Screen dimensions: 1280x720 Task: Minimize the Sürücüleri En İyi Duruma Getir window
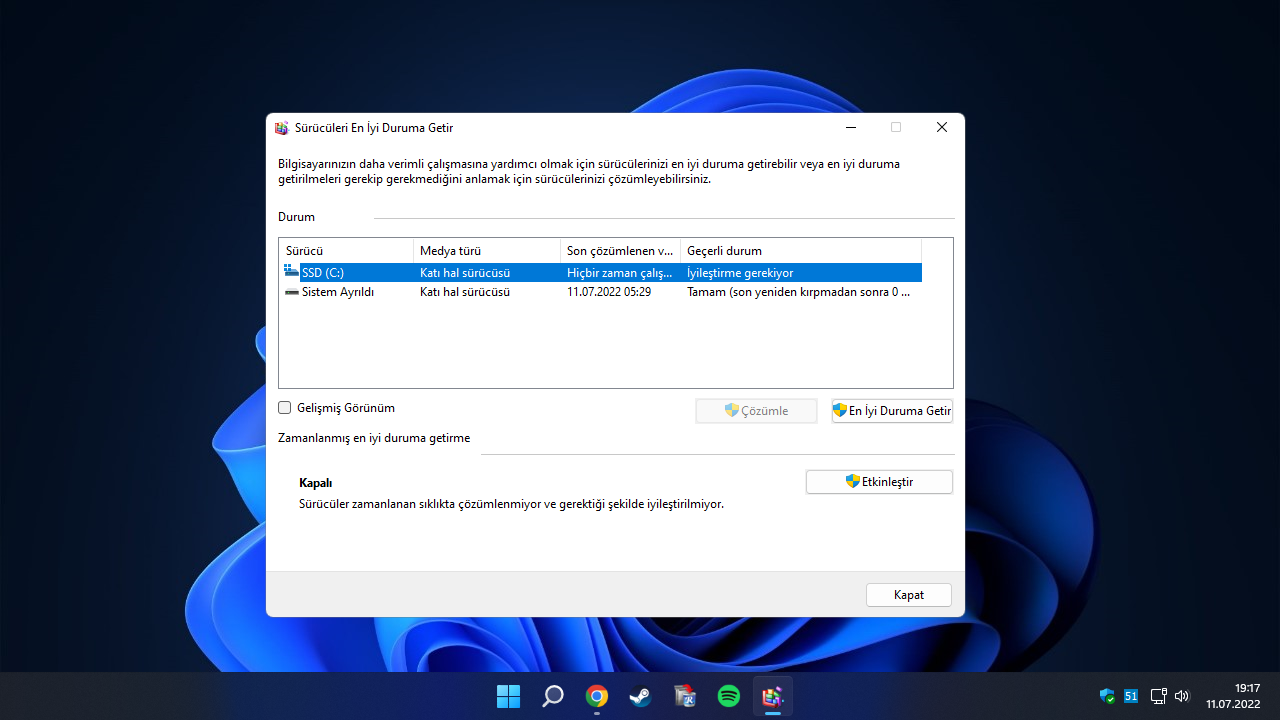(850, 128)
